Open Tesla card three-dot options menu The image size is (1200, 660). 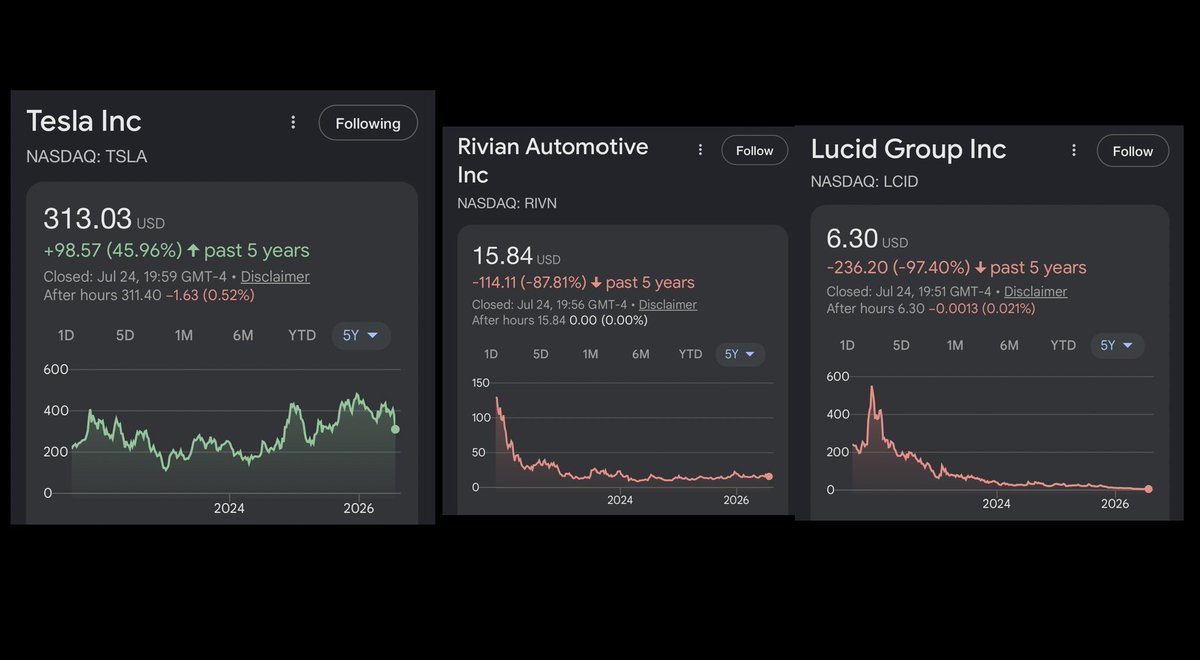tap(293, 122)
